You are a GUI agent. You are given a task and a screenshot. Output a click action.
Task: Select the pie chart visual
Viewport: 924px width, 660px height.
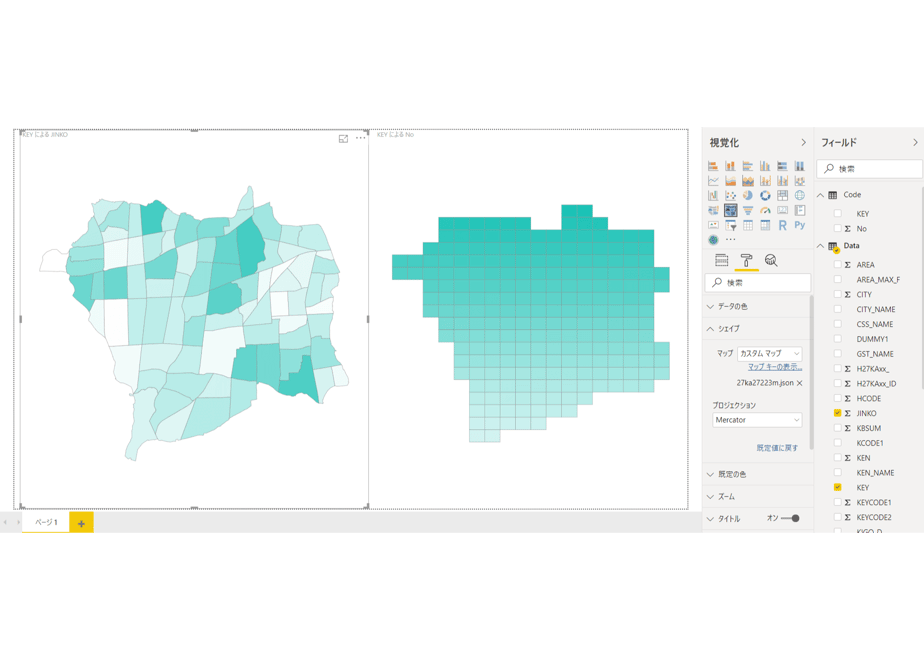[748, 195]
